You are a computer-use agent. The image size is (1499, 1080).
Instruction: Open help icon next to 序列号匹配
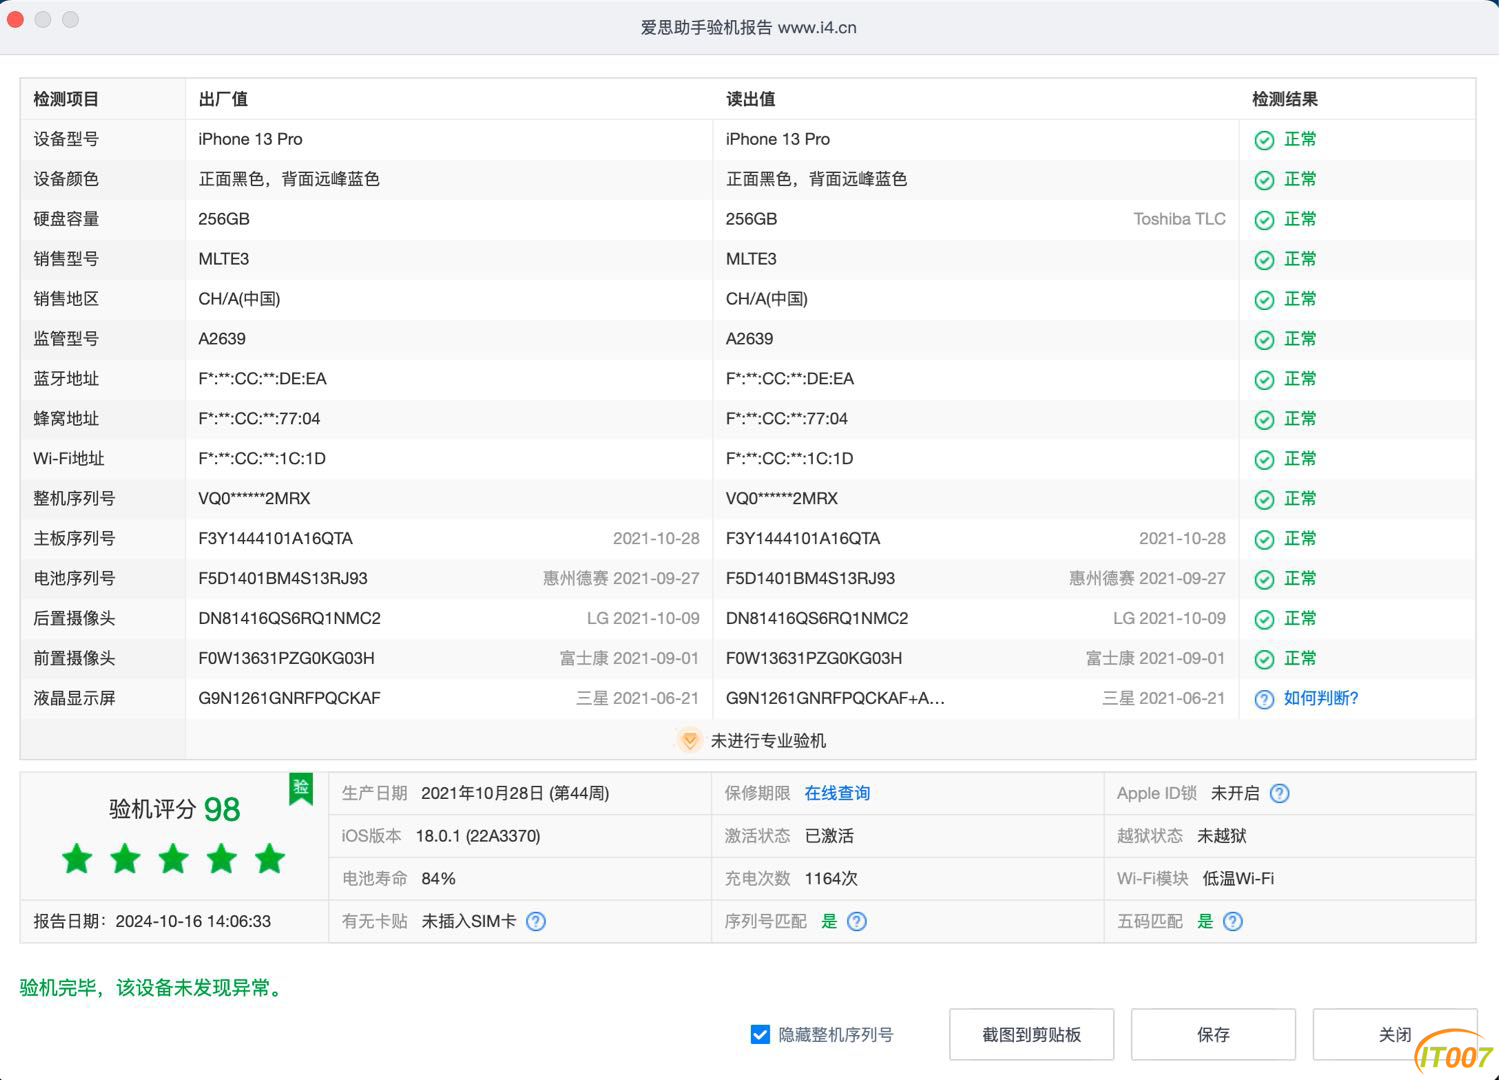pos(857,921)
